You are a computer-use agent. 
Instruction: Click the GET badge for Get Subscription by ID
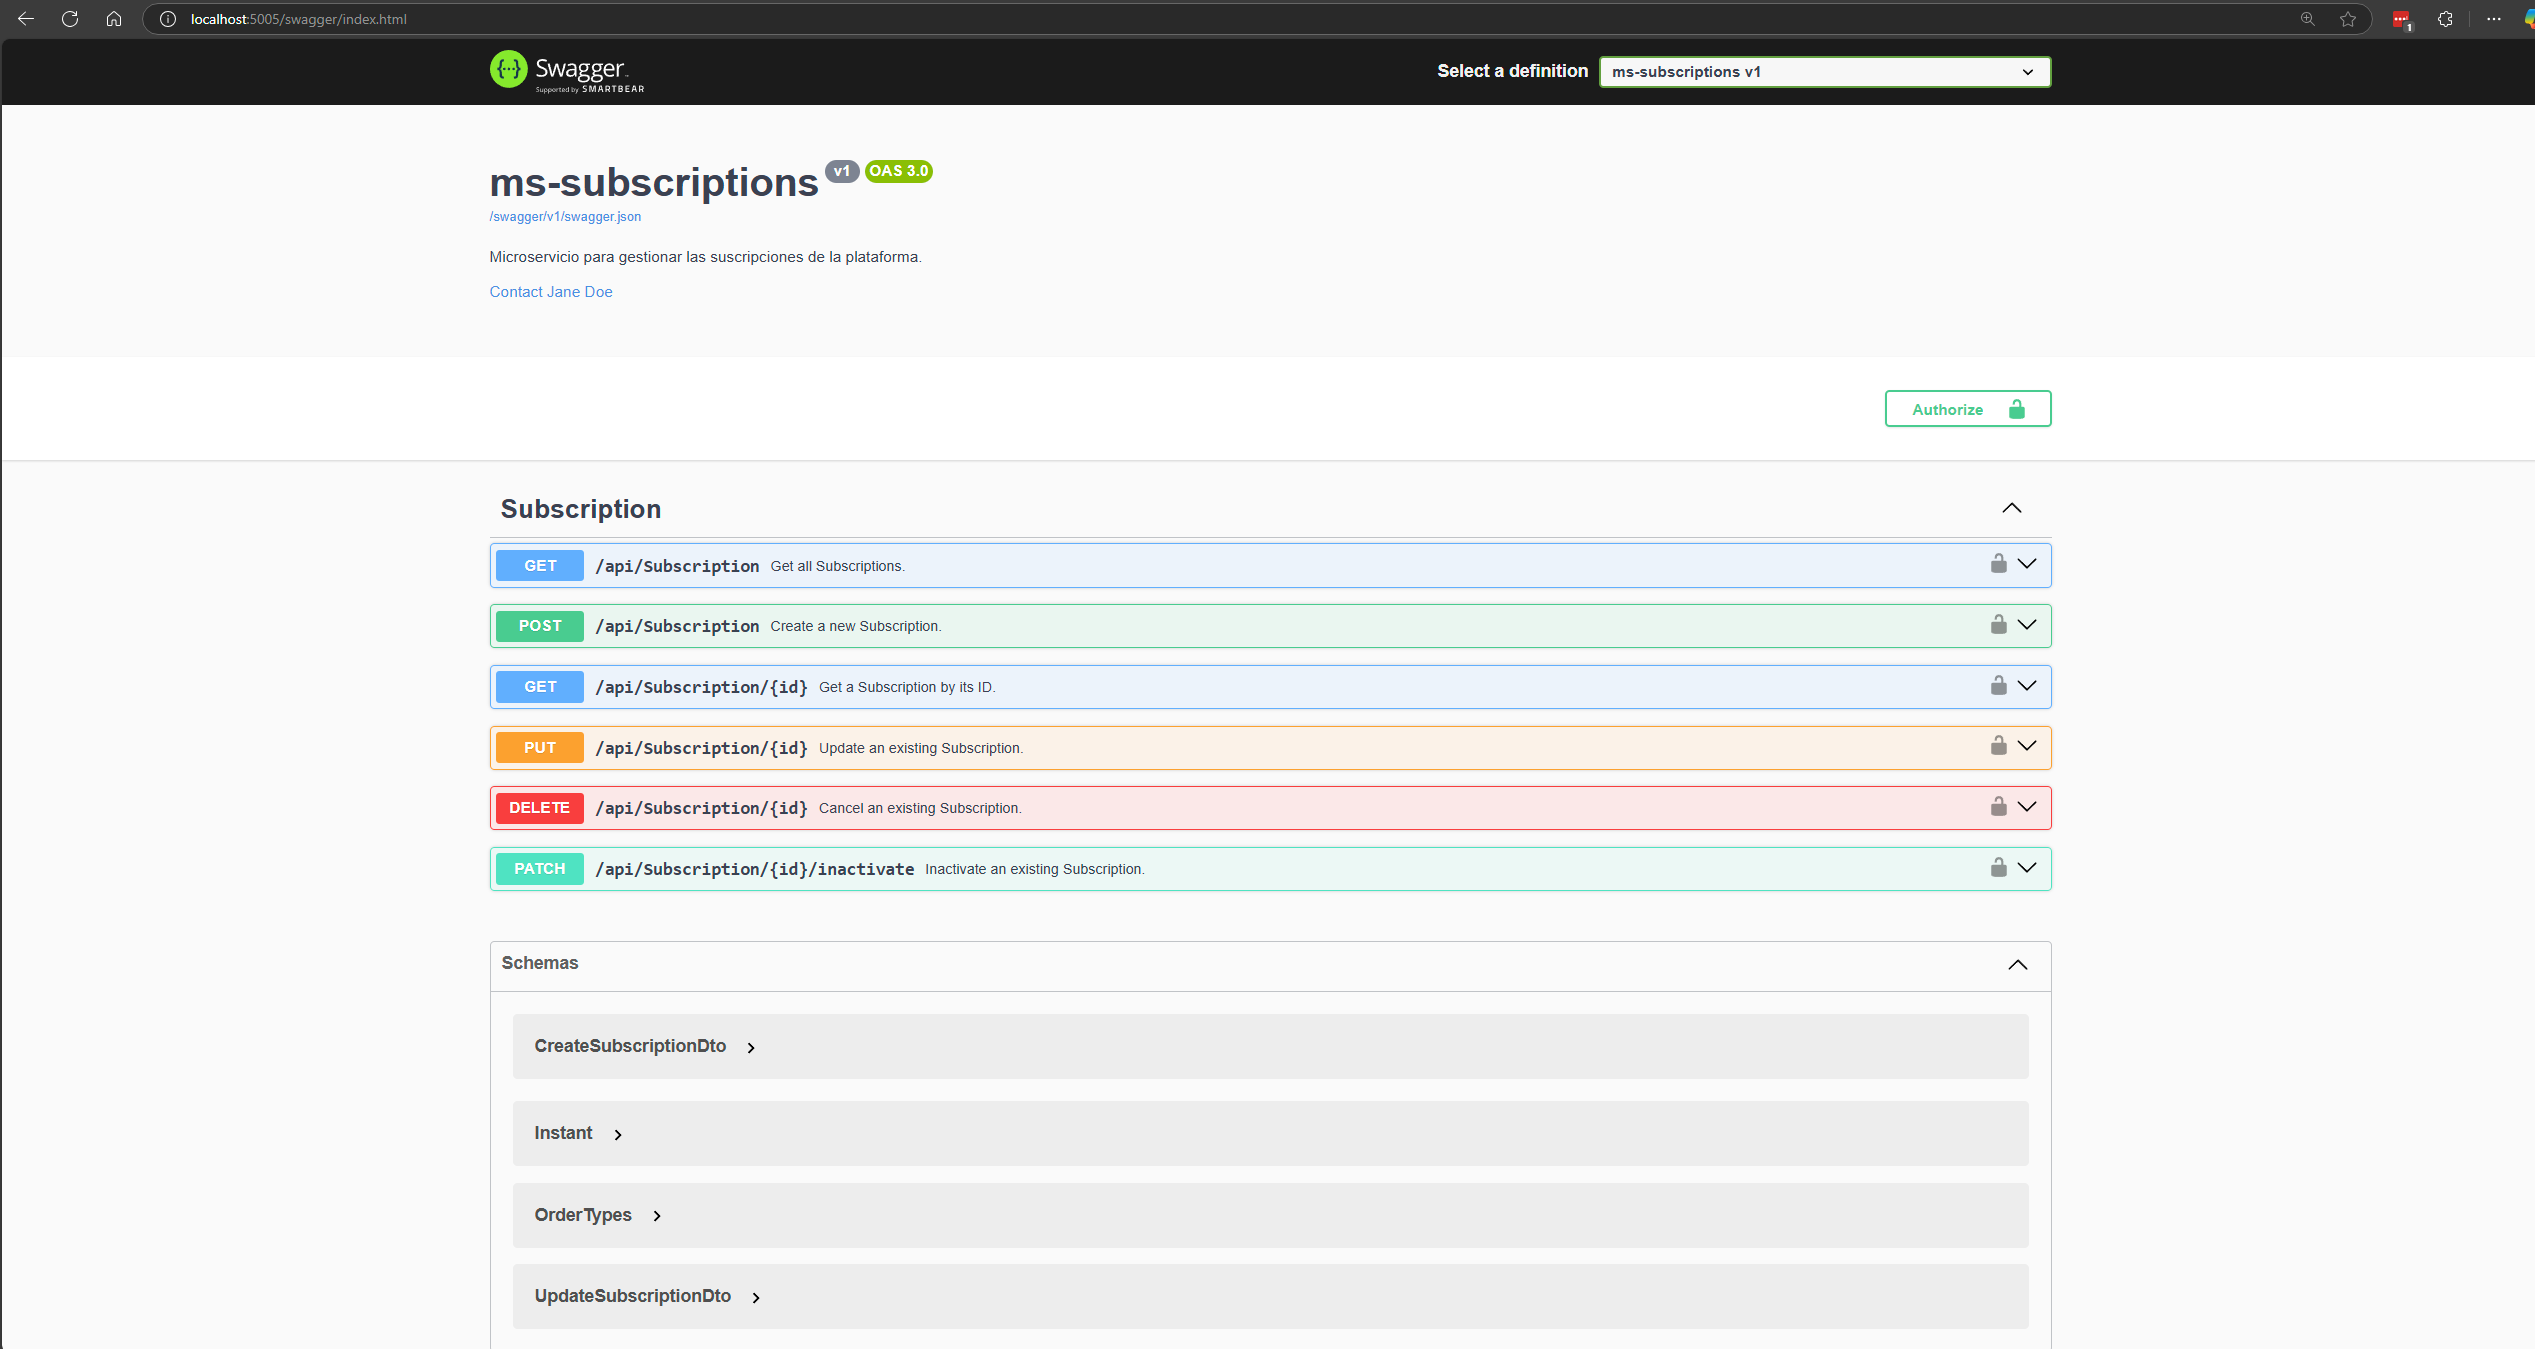(x=540, y=687)
